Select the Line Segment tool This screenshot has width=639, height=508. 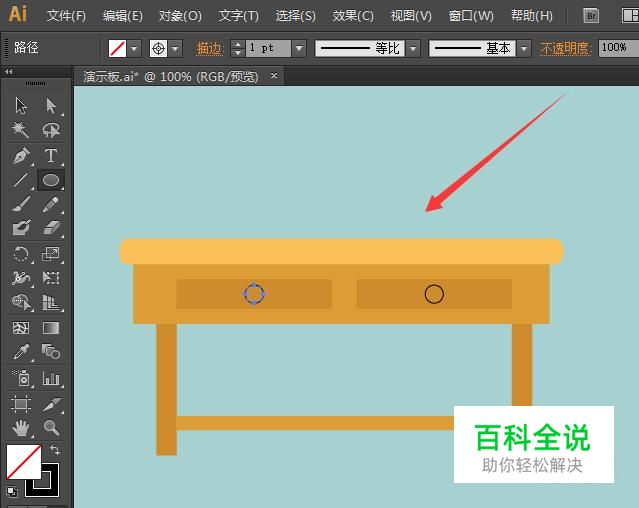(21, 180)
